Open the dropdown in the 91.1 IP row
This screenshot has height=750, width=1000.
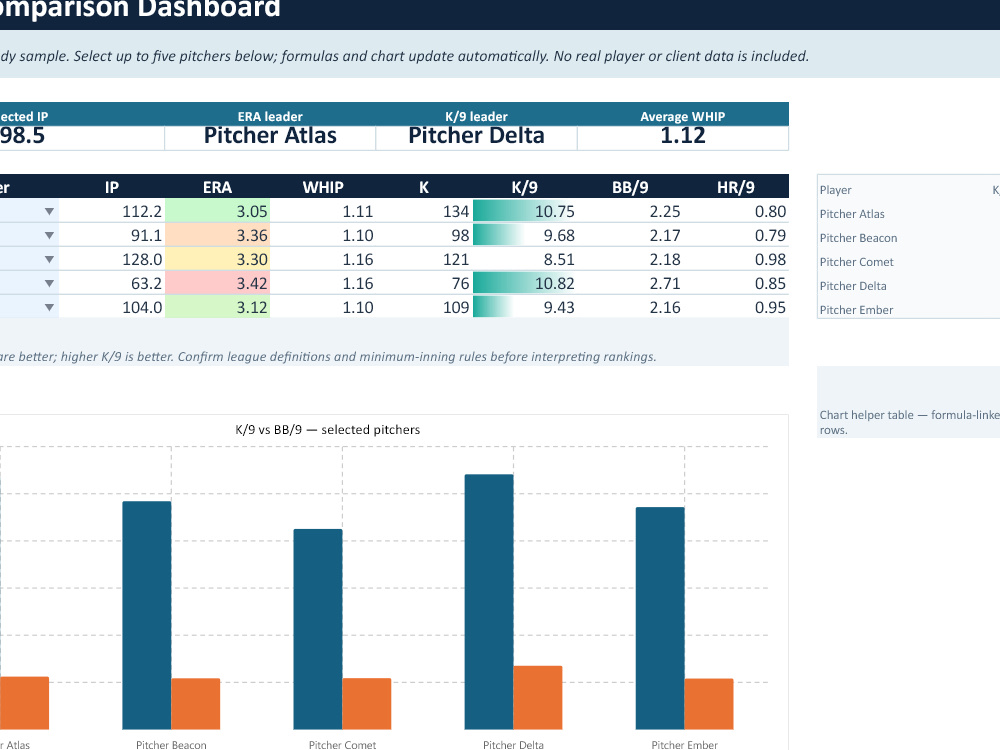click(49, 235)
